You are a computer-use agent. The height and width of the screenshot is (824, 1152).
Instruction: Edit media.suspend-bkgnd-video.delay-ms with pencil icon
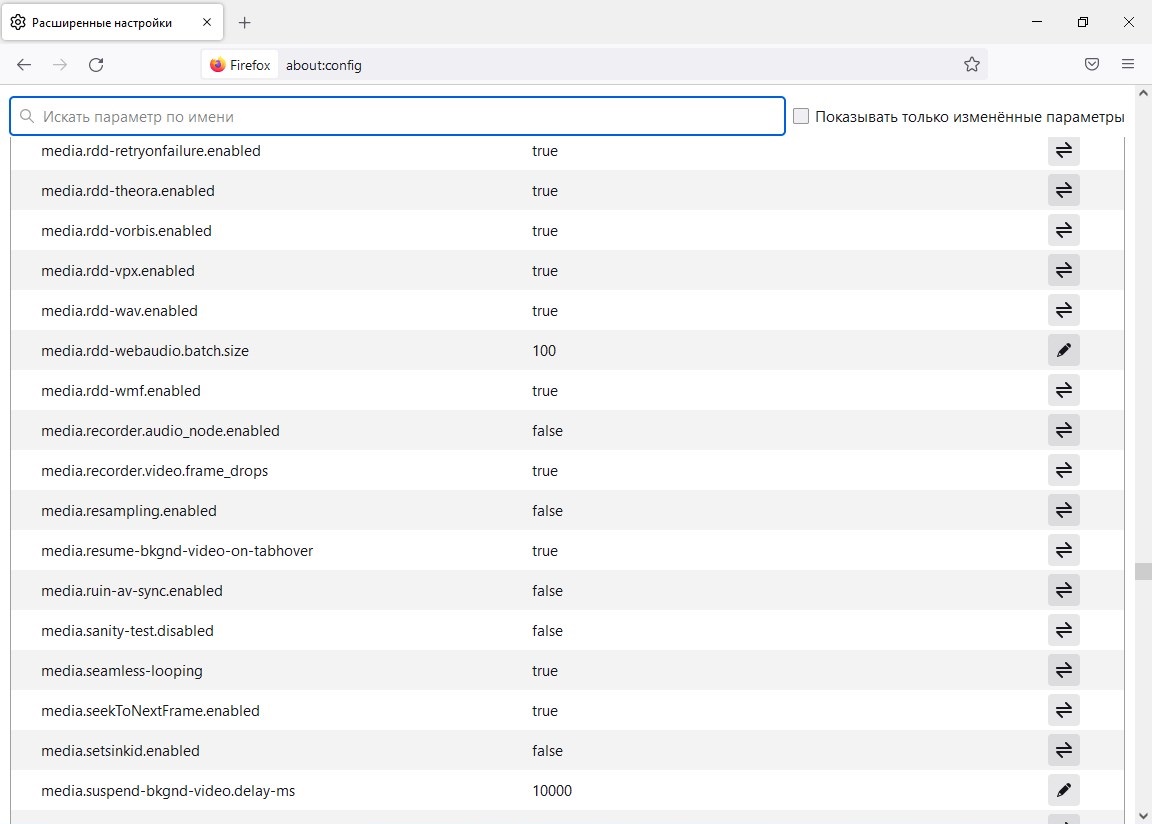(x=1064, y=791)
